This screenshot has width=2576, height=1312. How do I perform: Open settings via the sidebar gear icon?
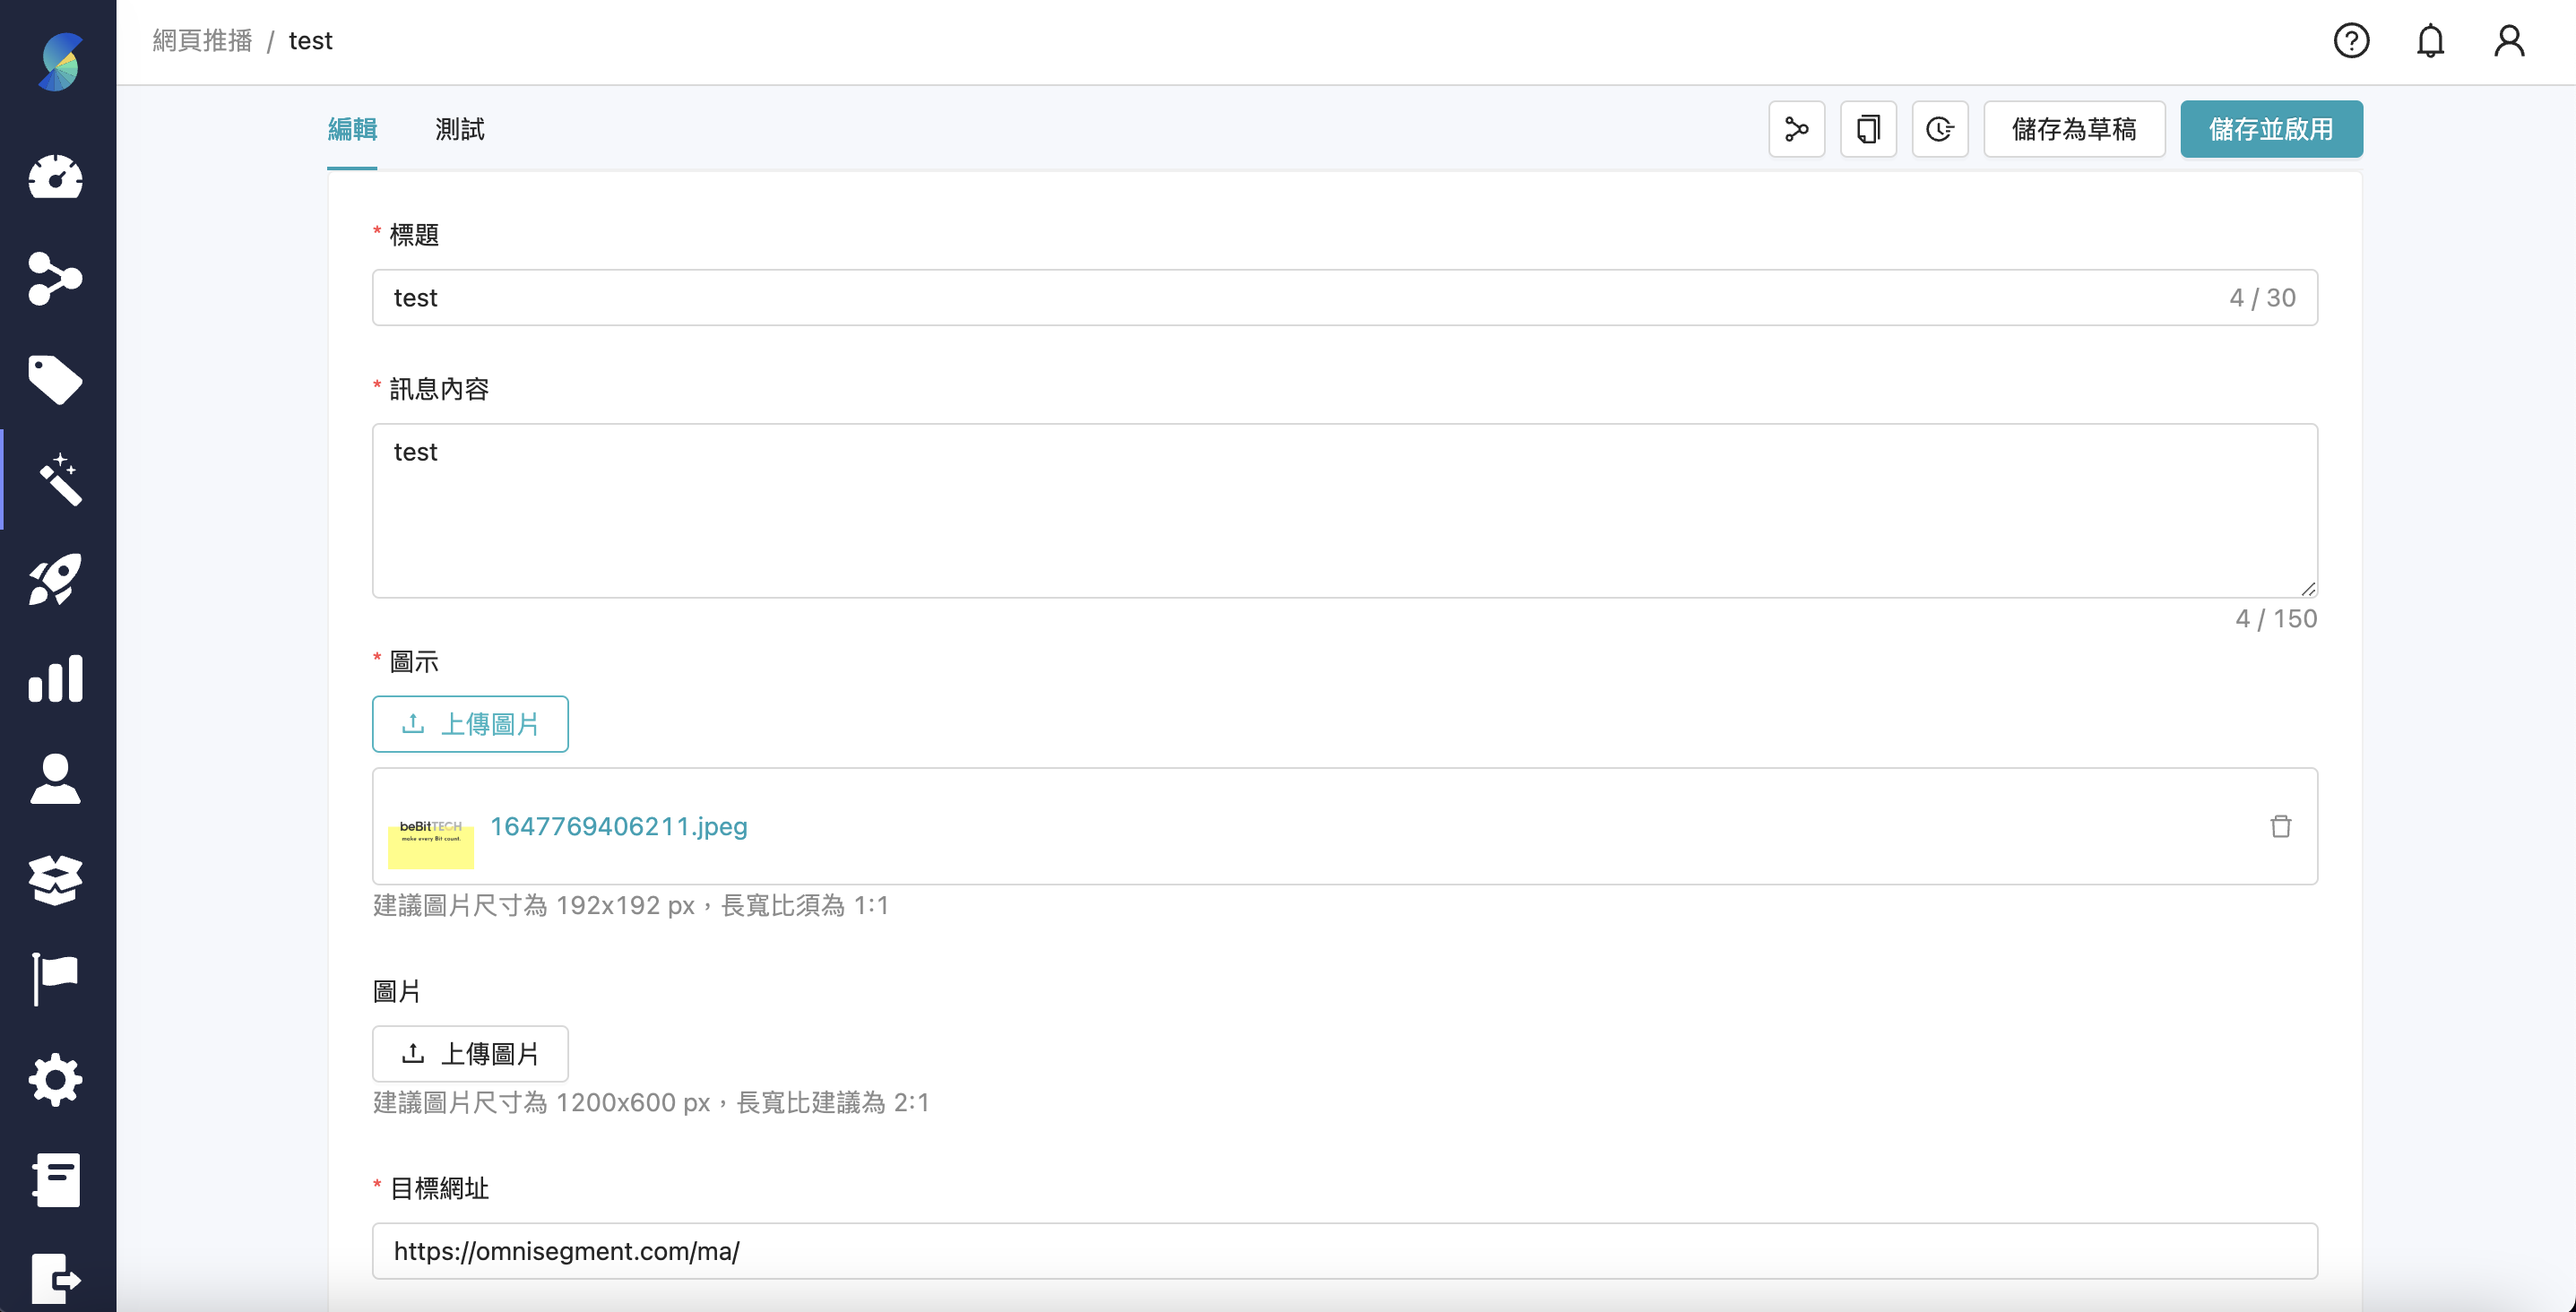[57, 1080]
